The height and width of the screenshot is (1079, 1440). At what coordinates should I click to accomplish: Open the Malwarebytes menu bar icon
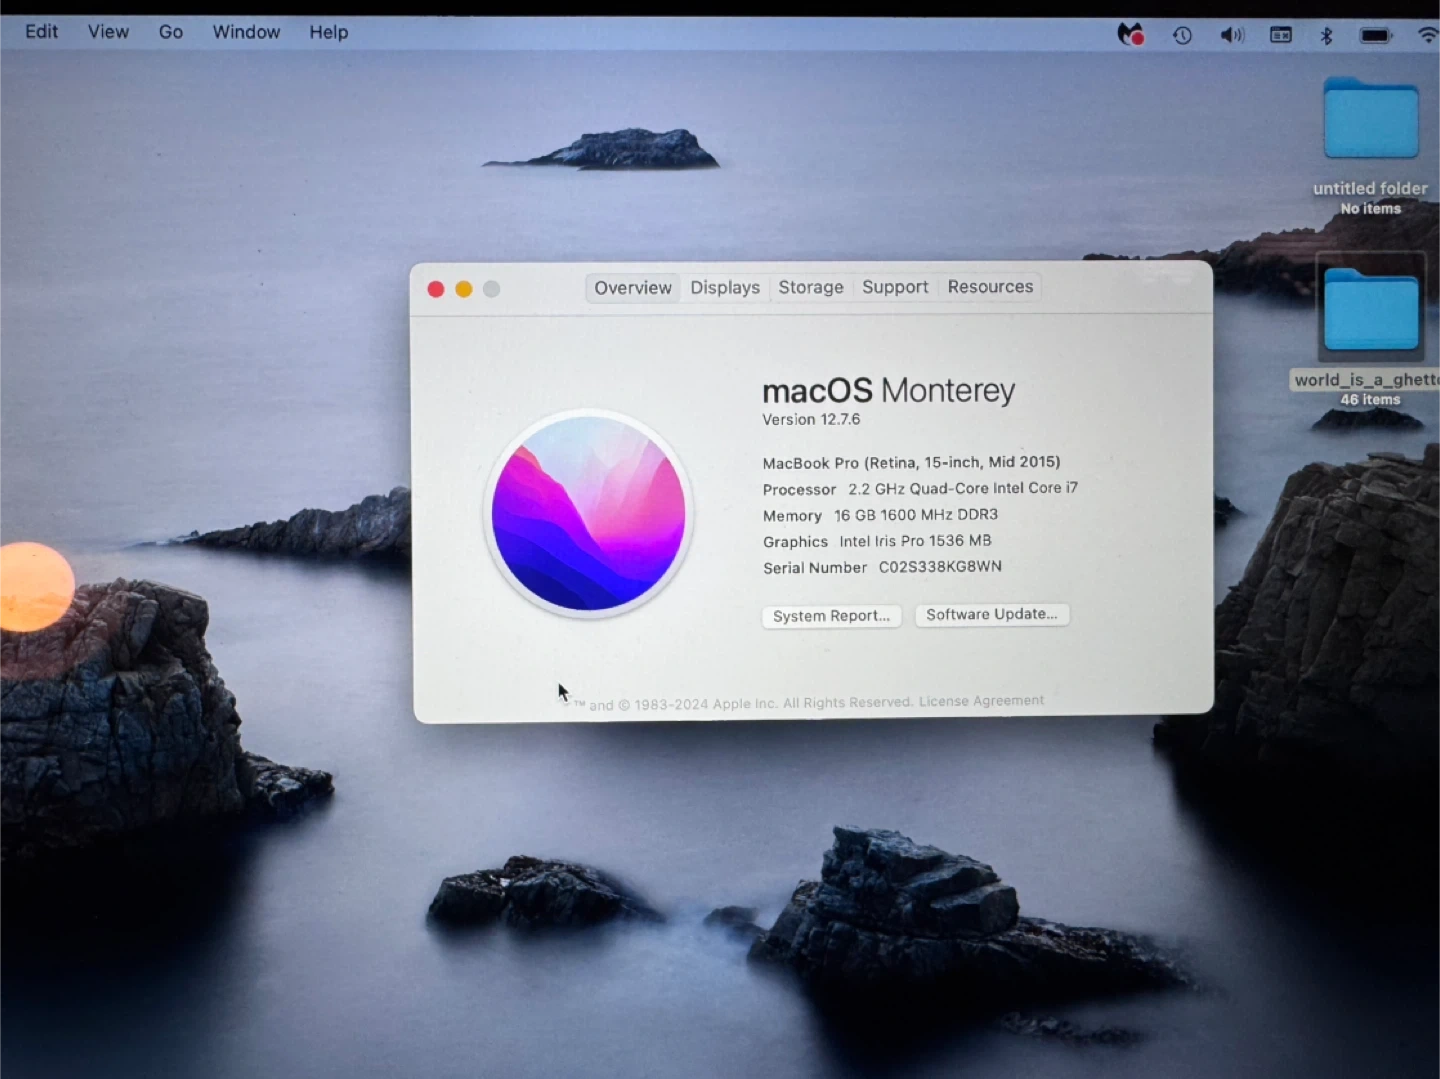1130,35
